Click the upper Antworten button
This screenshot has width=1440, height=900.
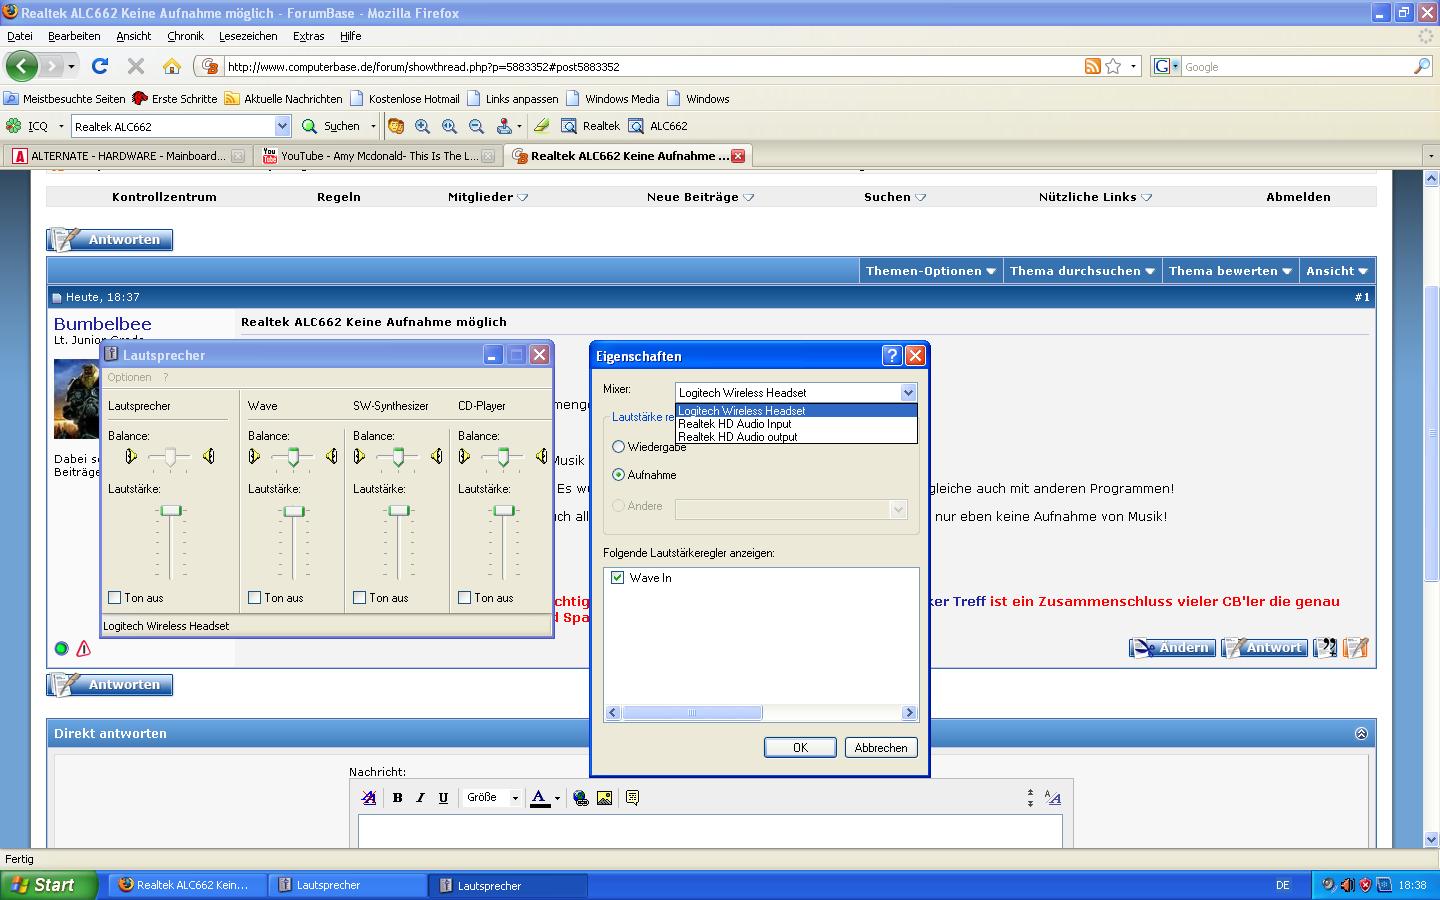click(x=110, y=240)
